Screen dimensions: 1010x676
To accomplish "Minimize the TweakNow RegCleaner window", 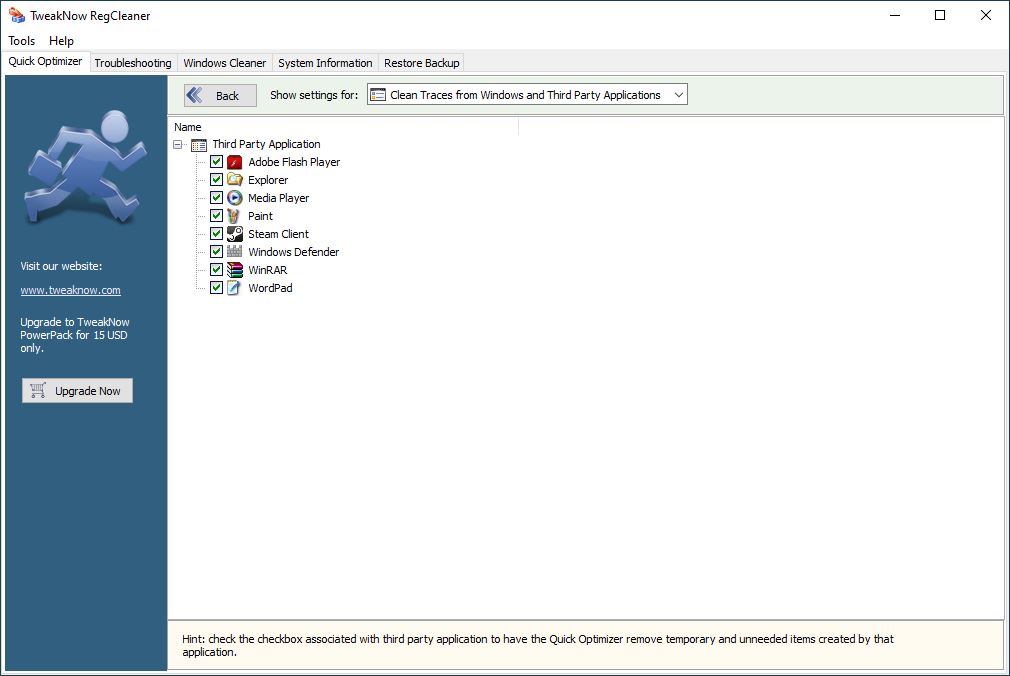I will point(895,15).
